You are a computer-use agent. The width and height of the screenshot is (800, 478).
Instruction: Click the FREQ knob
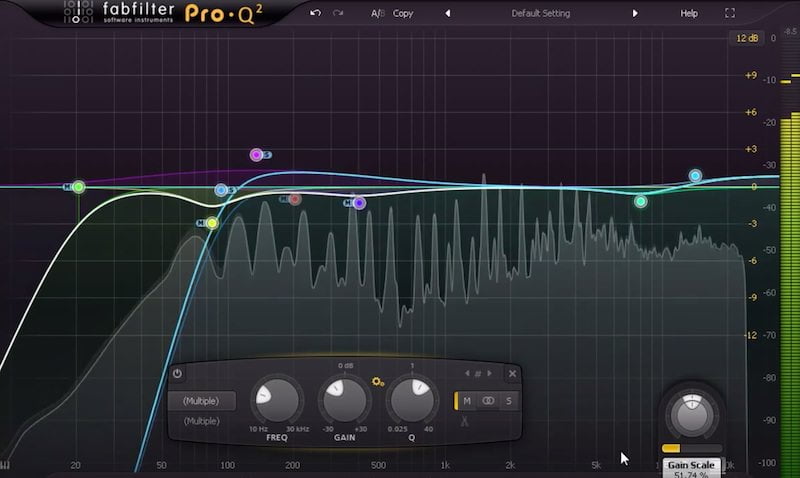pyautogui.click(x=277, y=400)
